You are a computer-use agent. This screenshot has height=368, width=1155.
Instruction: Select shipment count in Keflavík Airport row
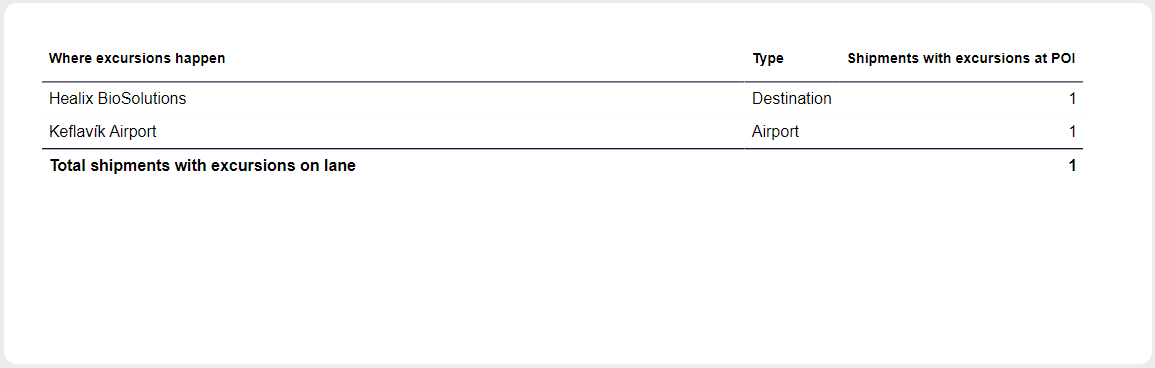pyautogui.click(x=1072, y=132)
